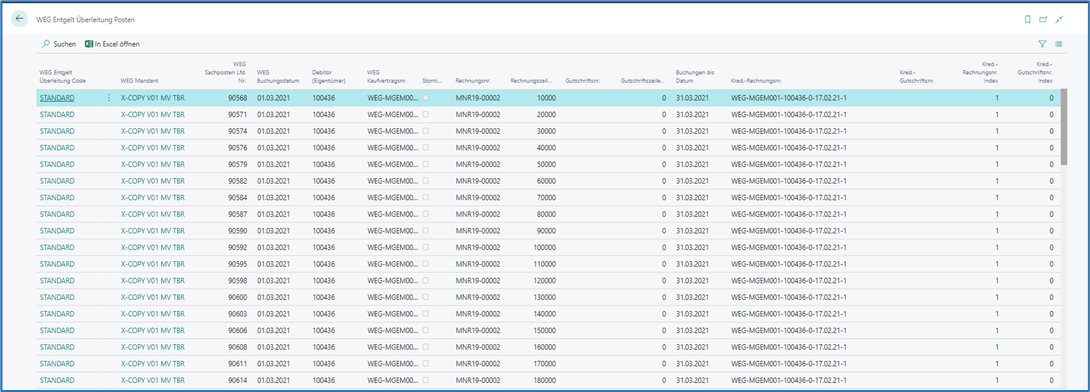The width and height of the screenshot is (1090, 392).
Task: Click MNR19-00002 in row 90584
Action: pos(478,198)
